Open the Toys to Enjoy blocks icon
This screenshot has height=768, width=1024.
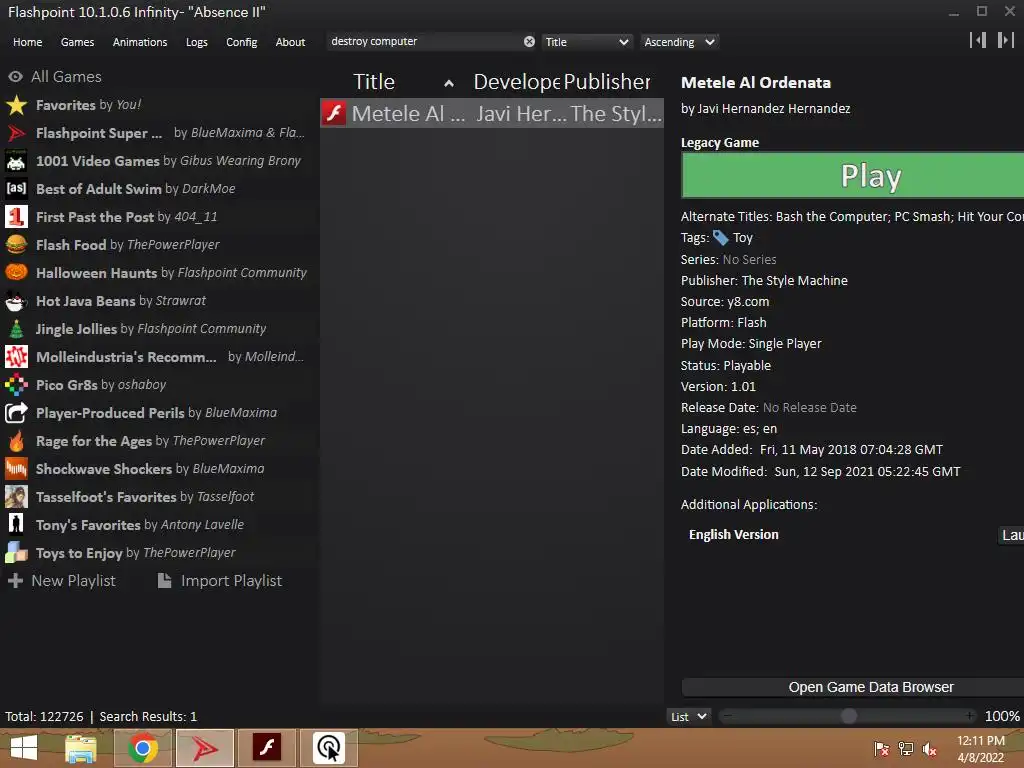[16, 553]
